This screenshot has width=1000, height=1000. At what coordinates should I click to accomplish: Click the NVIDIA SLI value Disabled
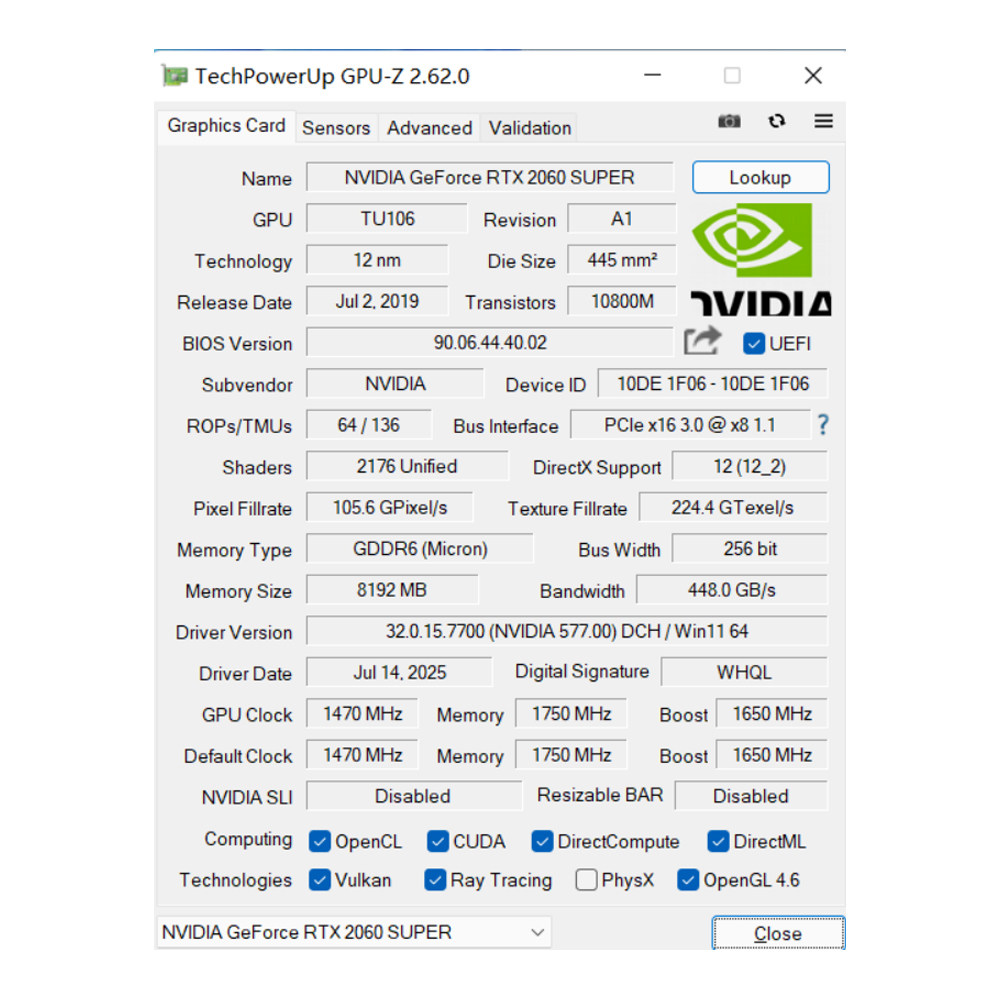[x=413, y=796]
